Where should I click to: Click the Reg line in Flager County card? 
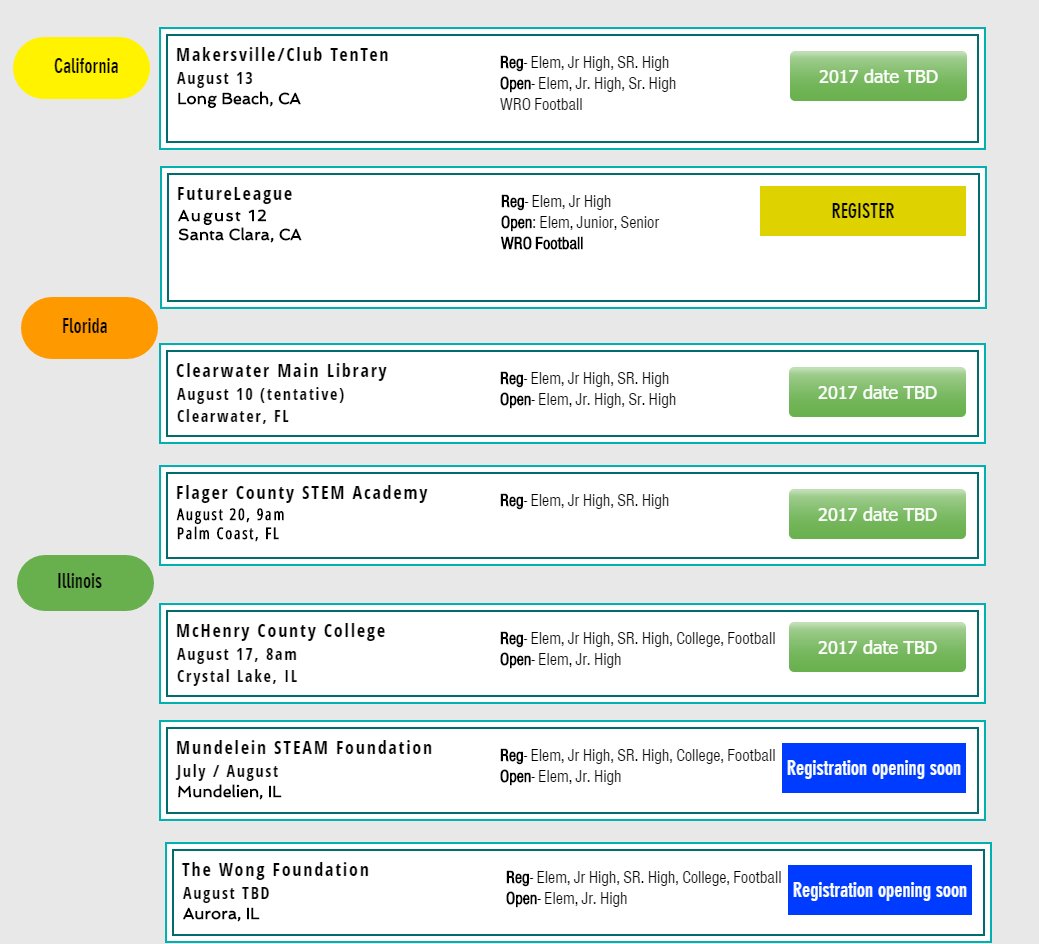click(x=584, y=501)
